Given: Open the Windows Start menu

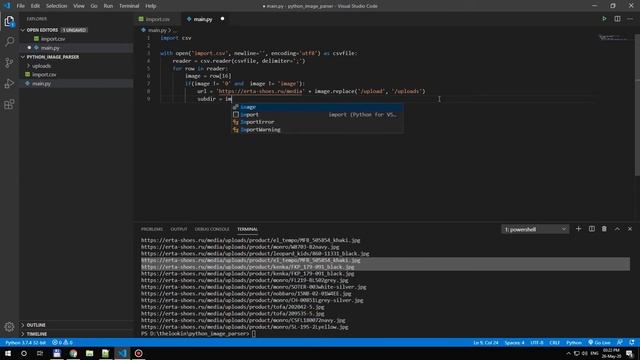Looking at the screenshot, I should tap(8, 353).
